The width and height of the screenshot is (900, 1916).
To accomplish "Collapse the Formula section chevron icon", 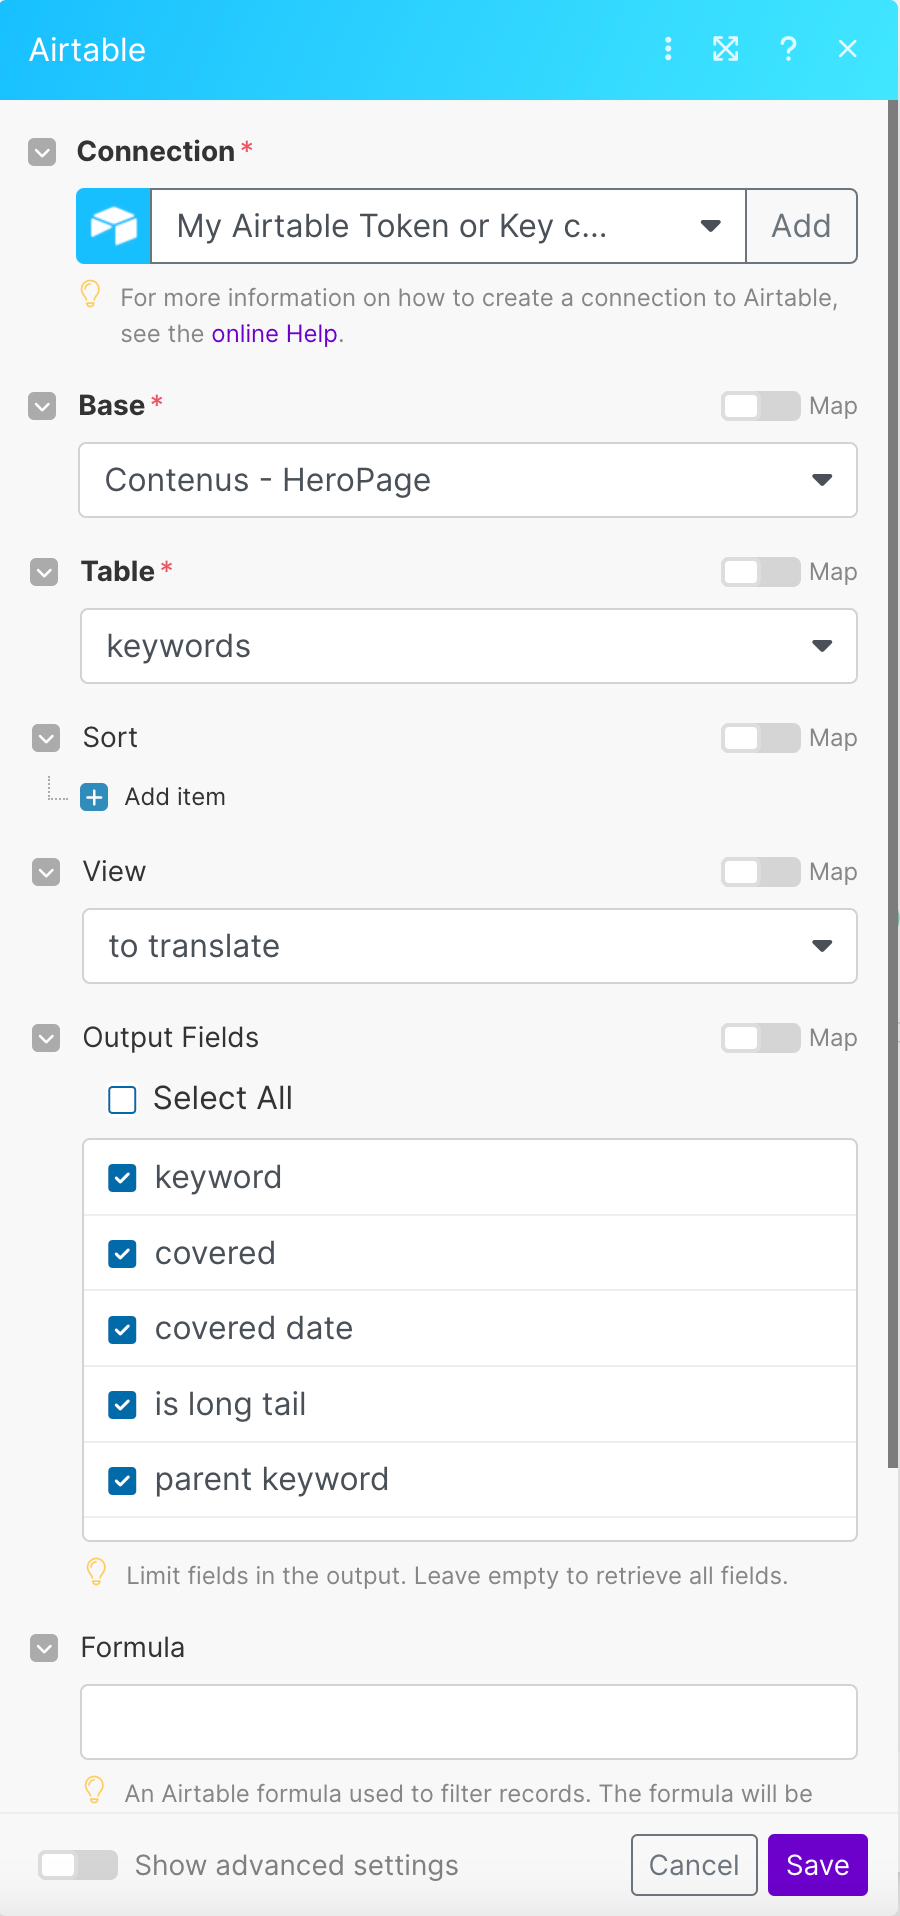I will pos(44,1647).
